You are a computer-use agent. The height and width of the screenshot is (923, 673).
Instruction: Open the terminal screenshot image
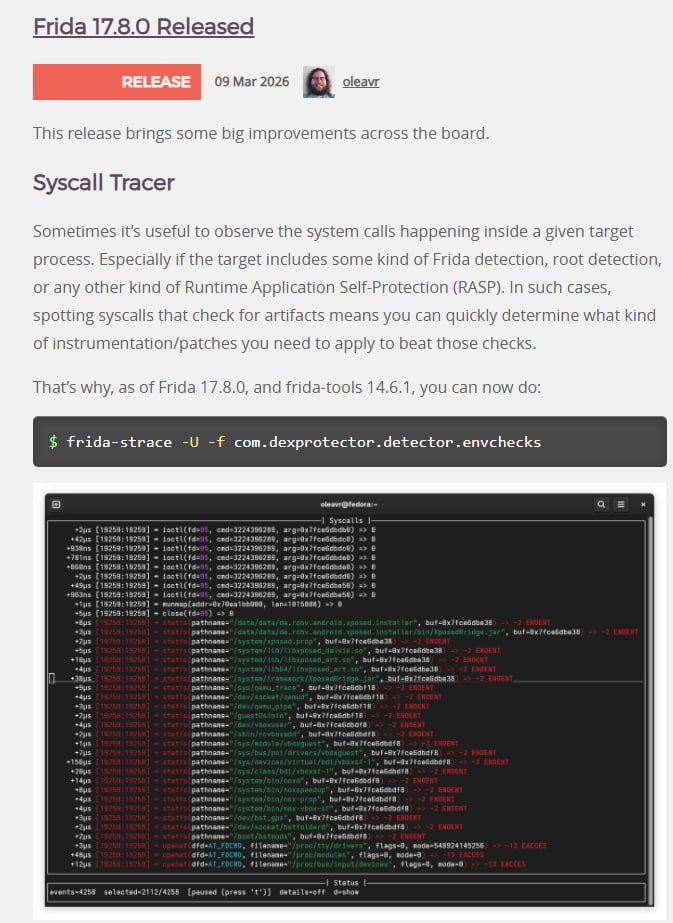click(x=350, y=700)
